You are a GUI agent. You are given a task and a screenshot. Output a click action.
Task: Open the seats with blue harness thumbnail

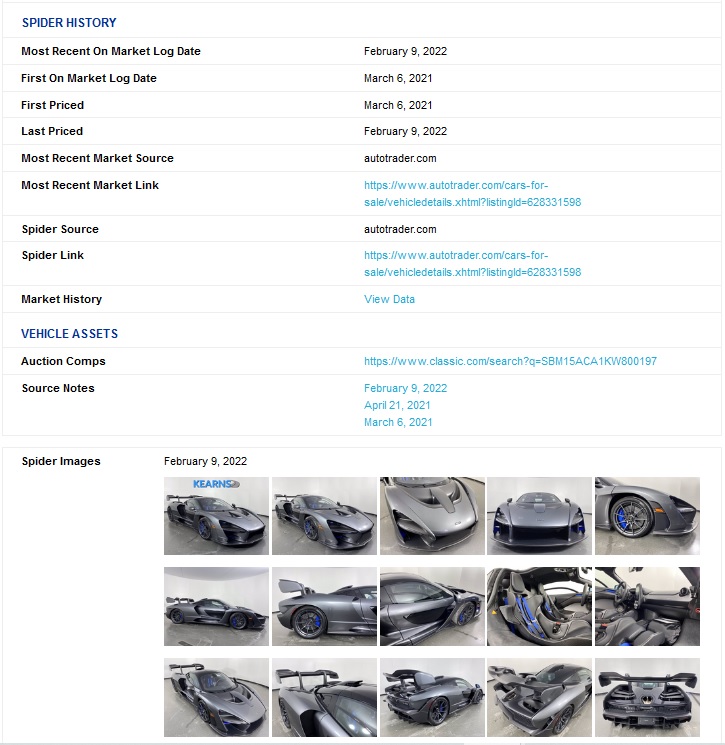[539, 606]
